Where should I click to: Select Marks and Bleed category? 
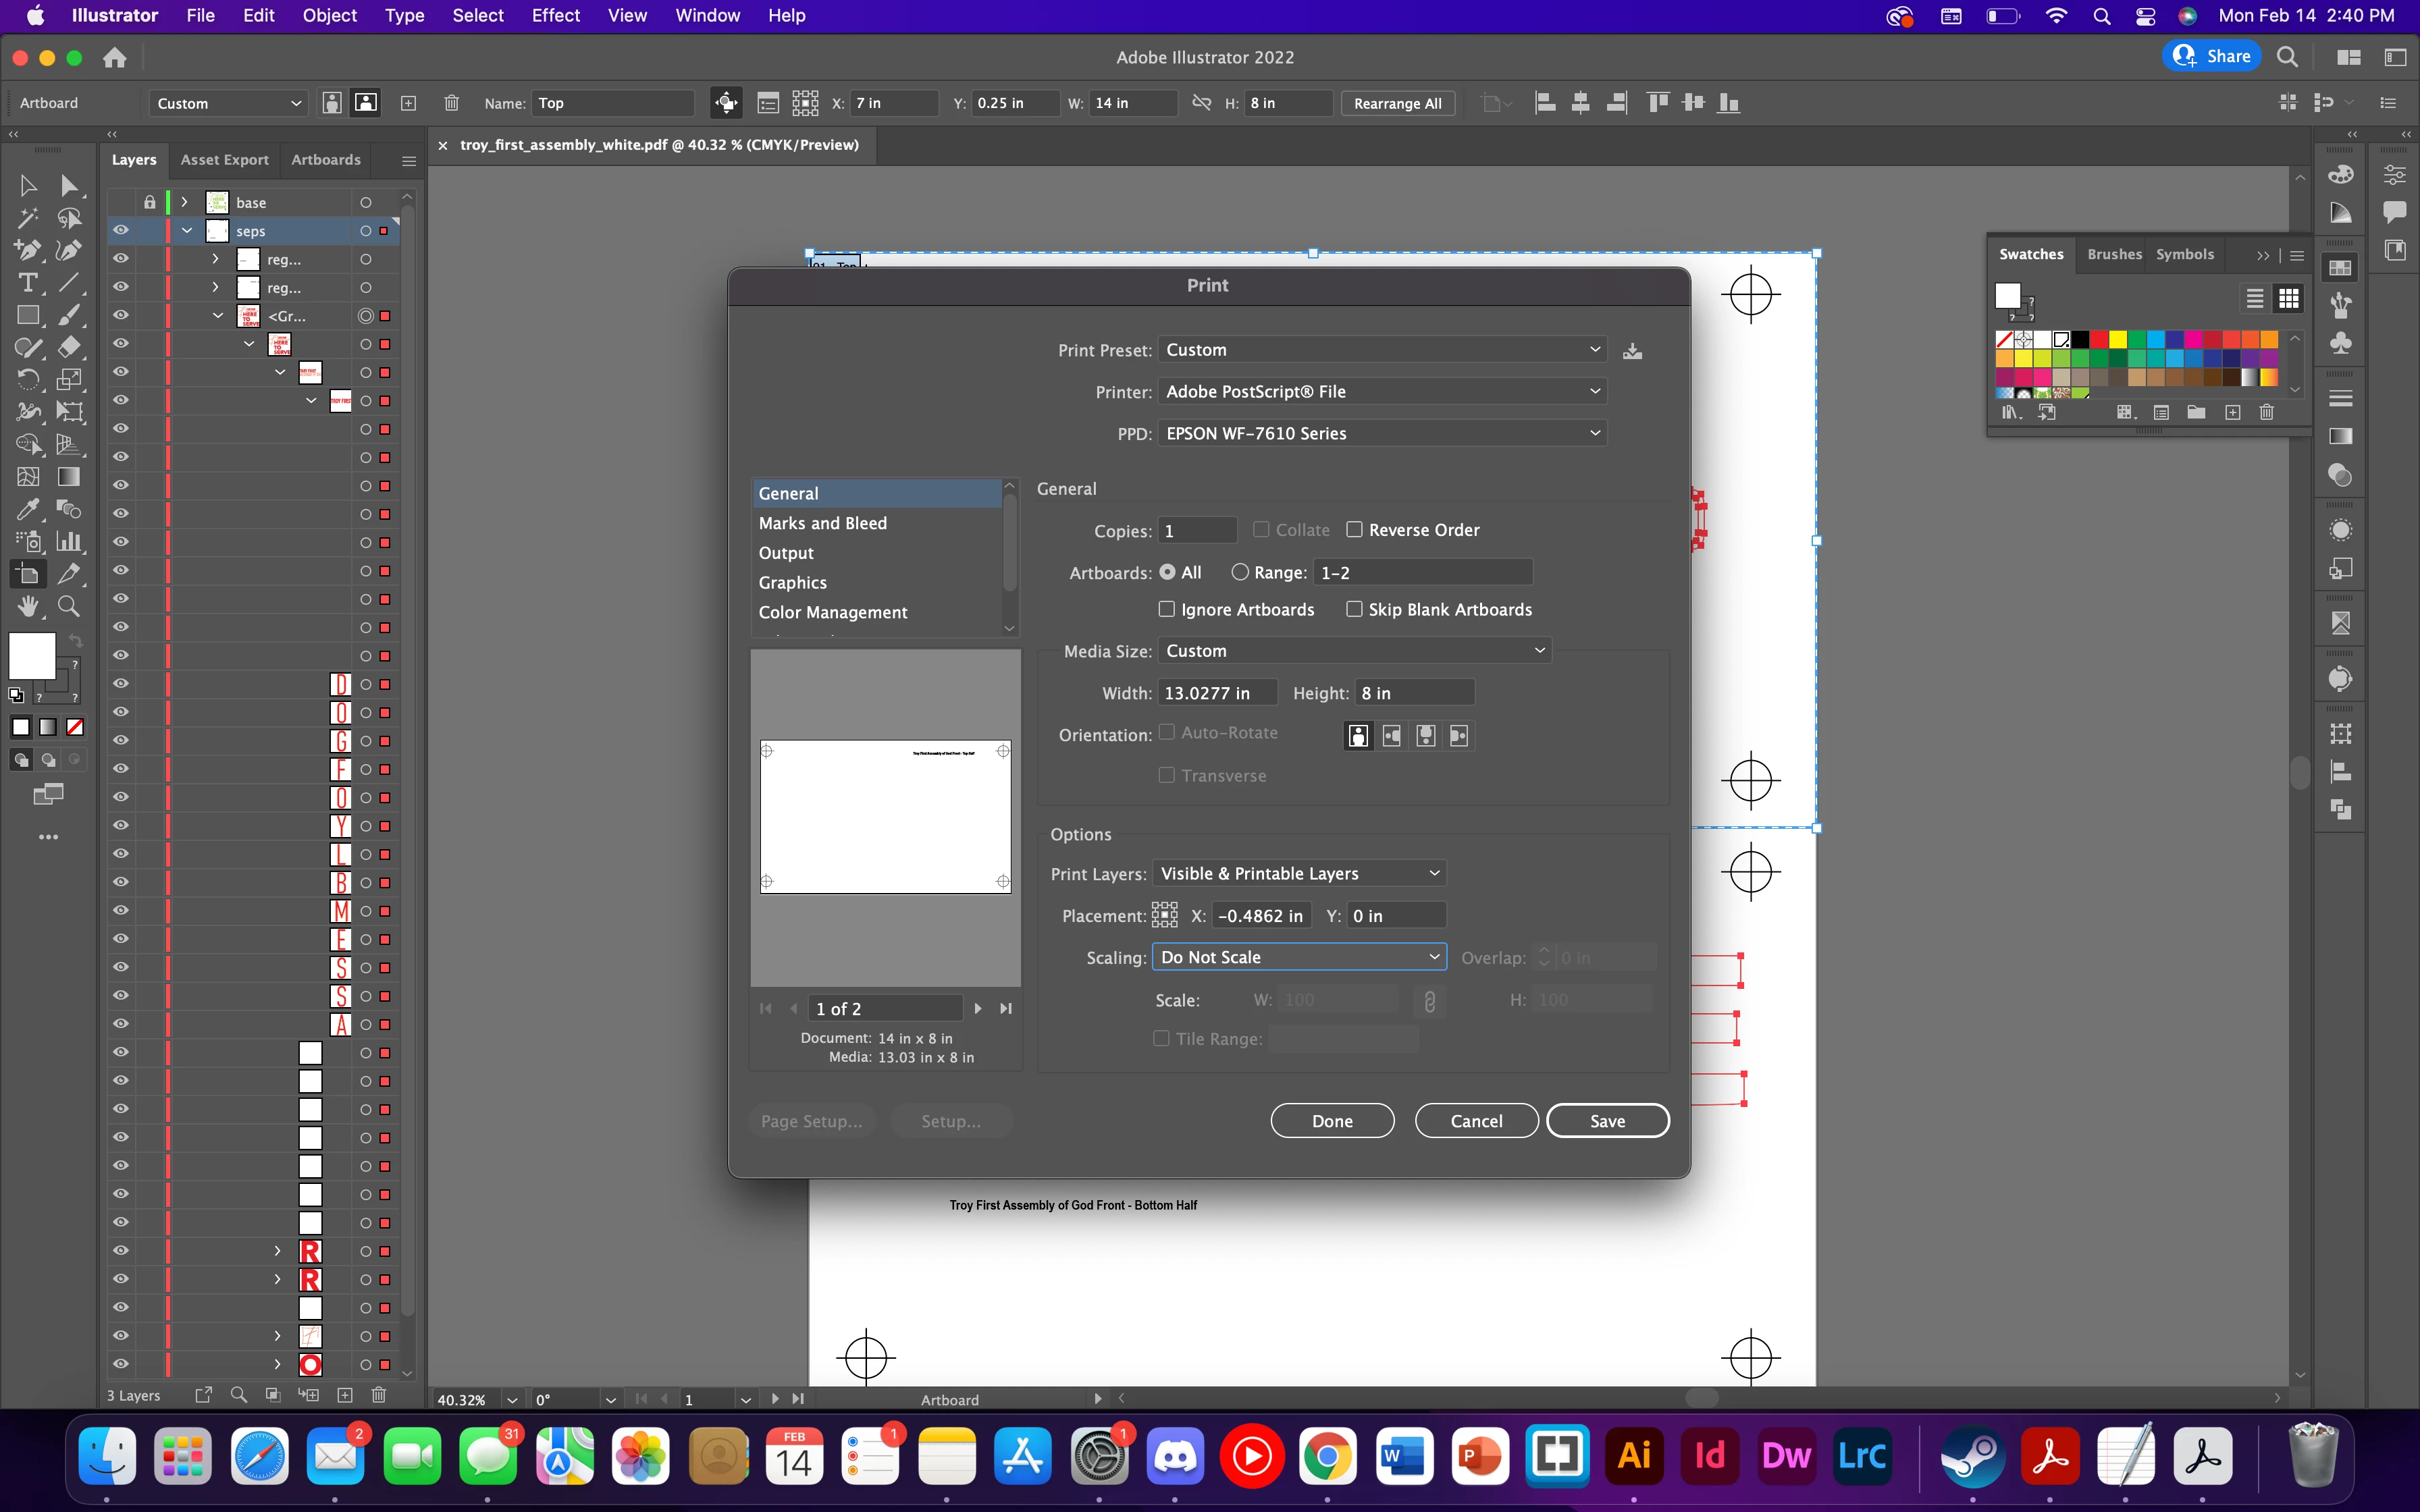[x=822, y=523]
